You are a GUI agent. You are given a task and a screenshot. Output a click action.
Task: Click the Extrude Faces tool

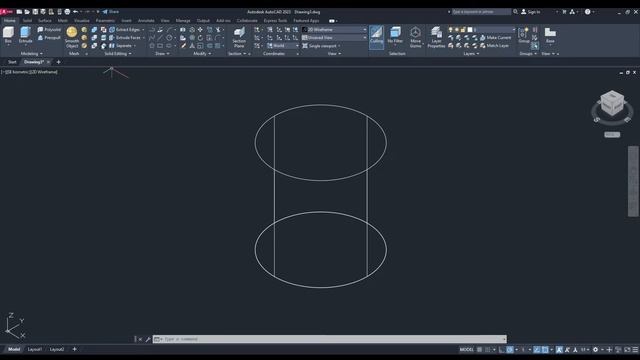tap(124, 38)
